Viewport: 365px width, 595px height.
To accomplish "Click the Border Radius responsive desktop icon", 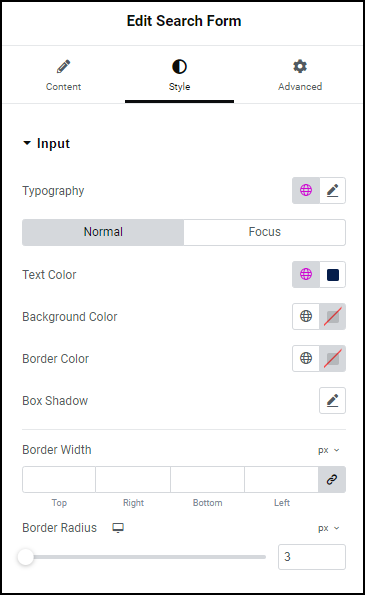I will pos(118,528).
